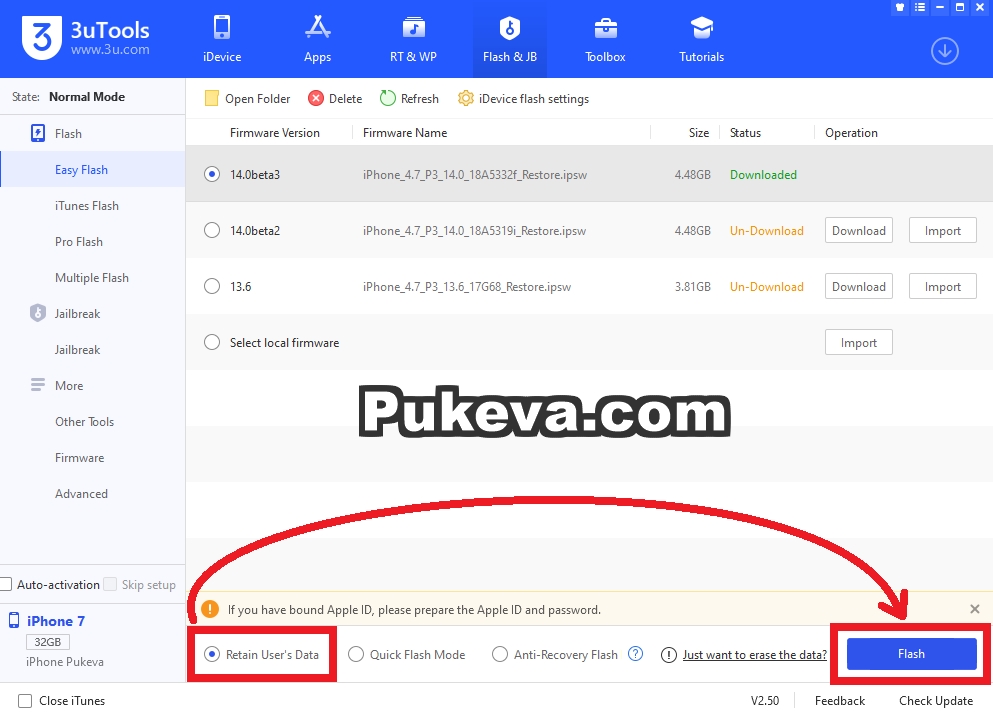Dismiss the Apple ID warning banner
The image size is (993, 716).
[x=975, y=608]
